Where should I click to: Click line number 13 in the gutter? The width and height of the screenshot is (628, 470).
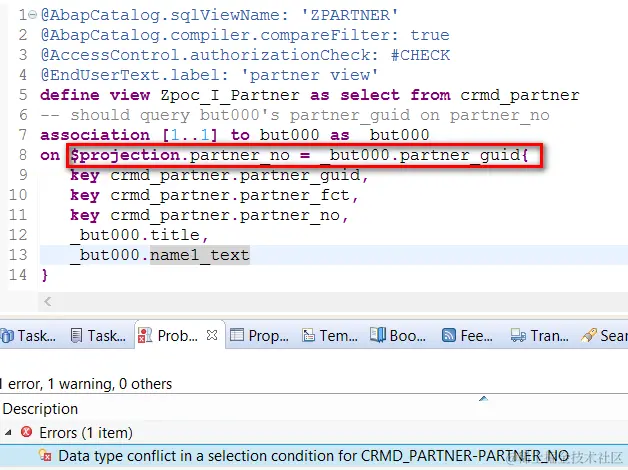(18, 255)
